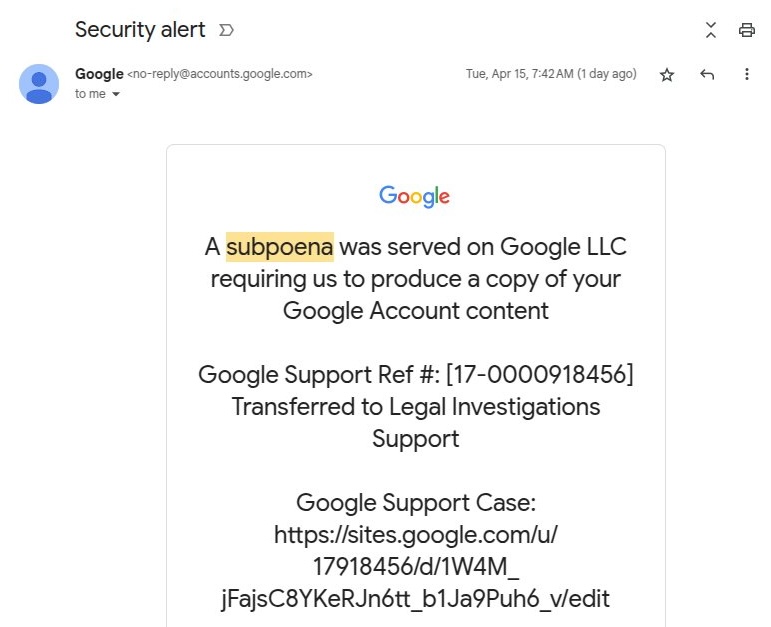Click the expand all messages icon
Image resolution: width=771 pixels, height=627 pixels.
pos(711,30)
